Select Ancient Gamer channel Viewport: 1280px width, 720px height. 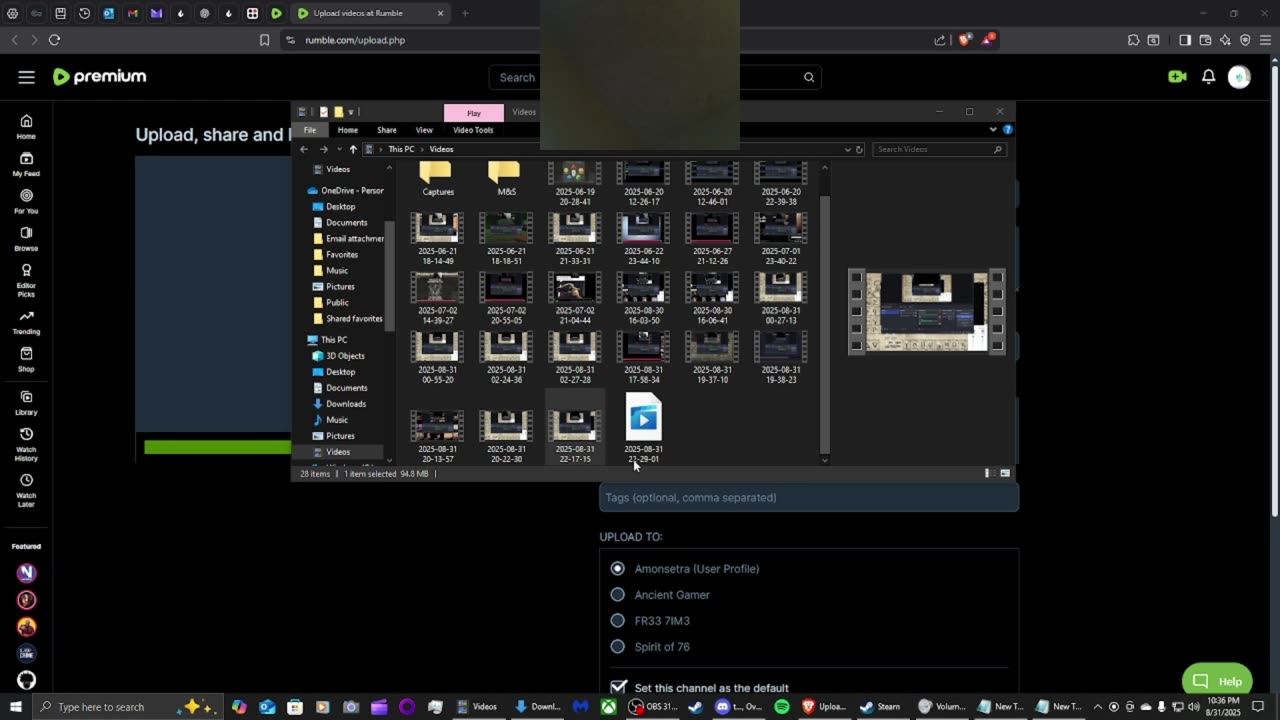point(617,595)
